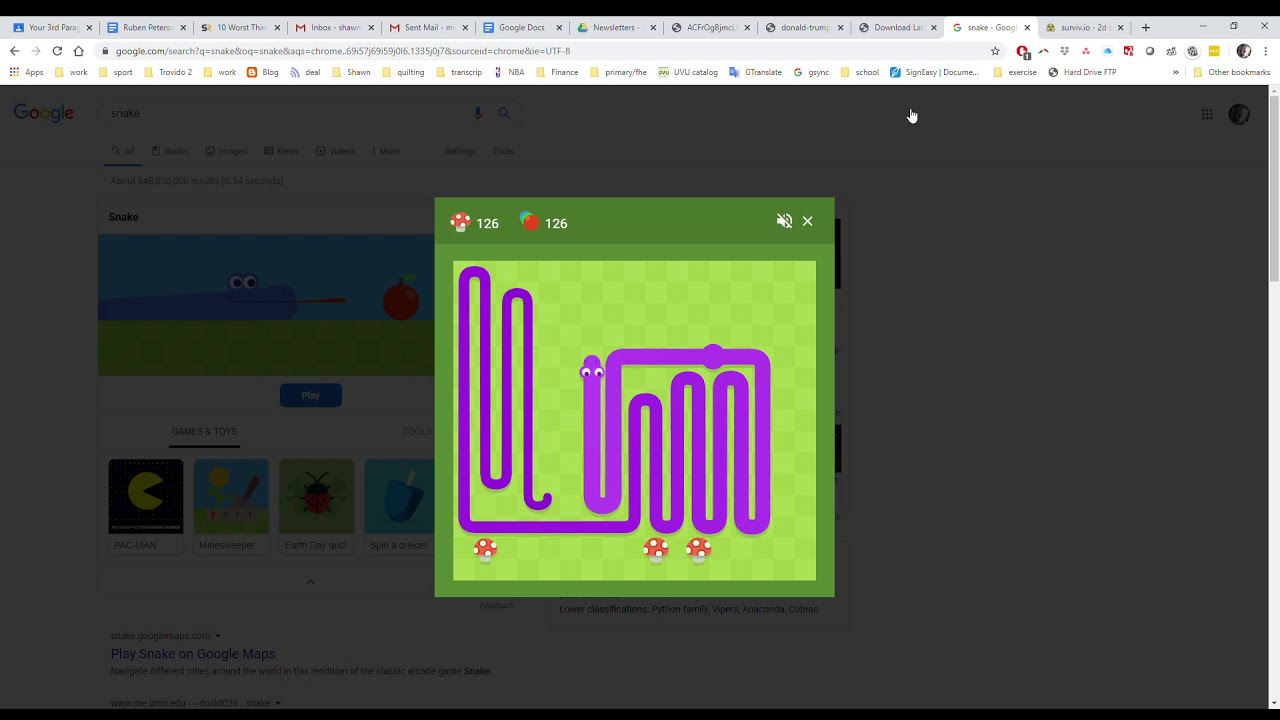Open the NBA bookmark
This screenshot has height=720, width=1280.
[x=509, y=72]
